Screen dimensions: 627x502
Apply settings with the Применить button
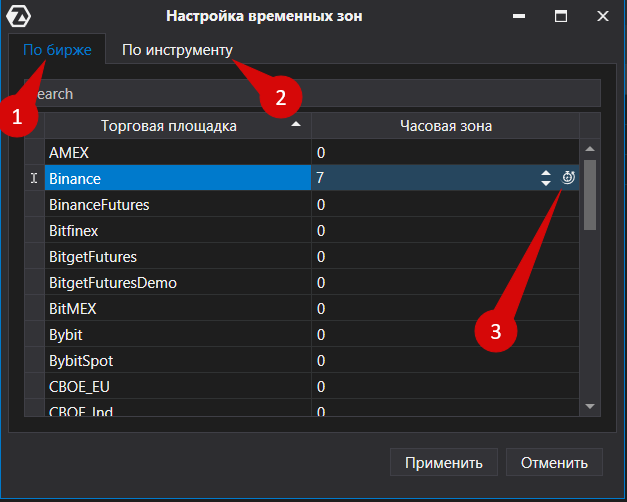click(x=443, y=462)
